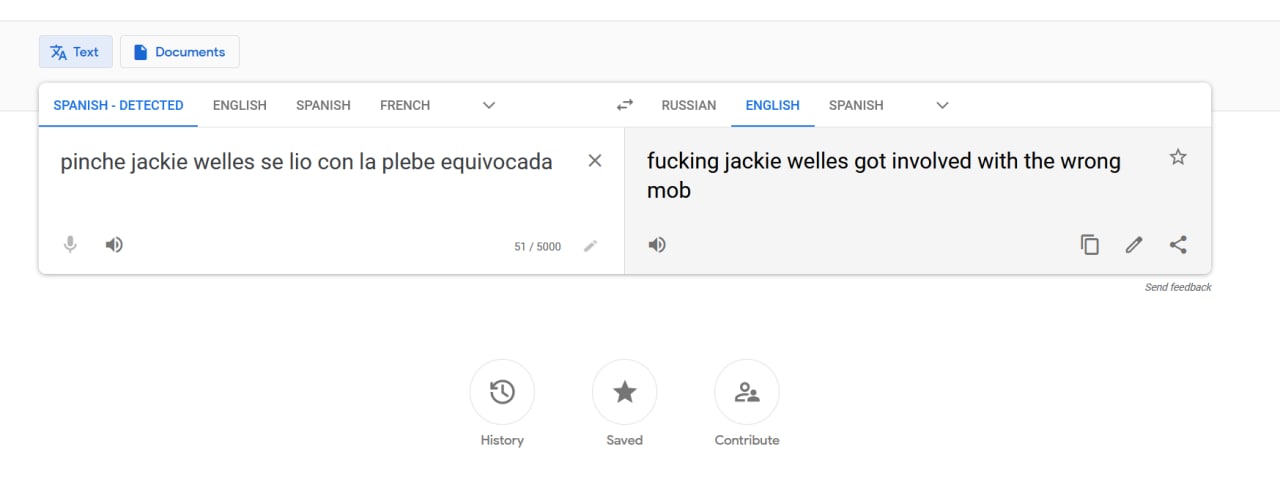
Task: Click the suggest an edit pencil icon
Action: (1134, 244)
